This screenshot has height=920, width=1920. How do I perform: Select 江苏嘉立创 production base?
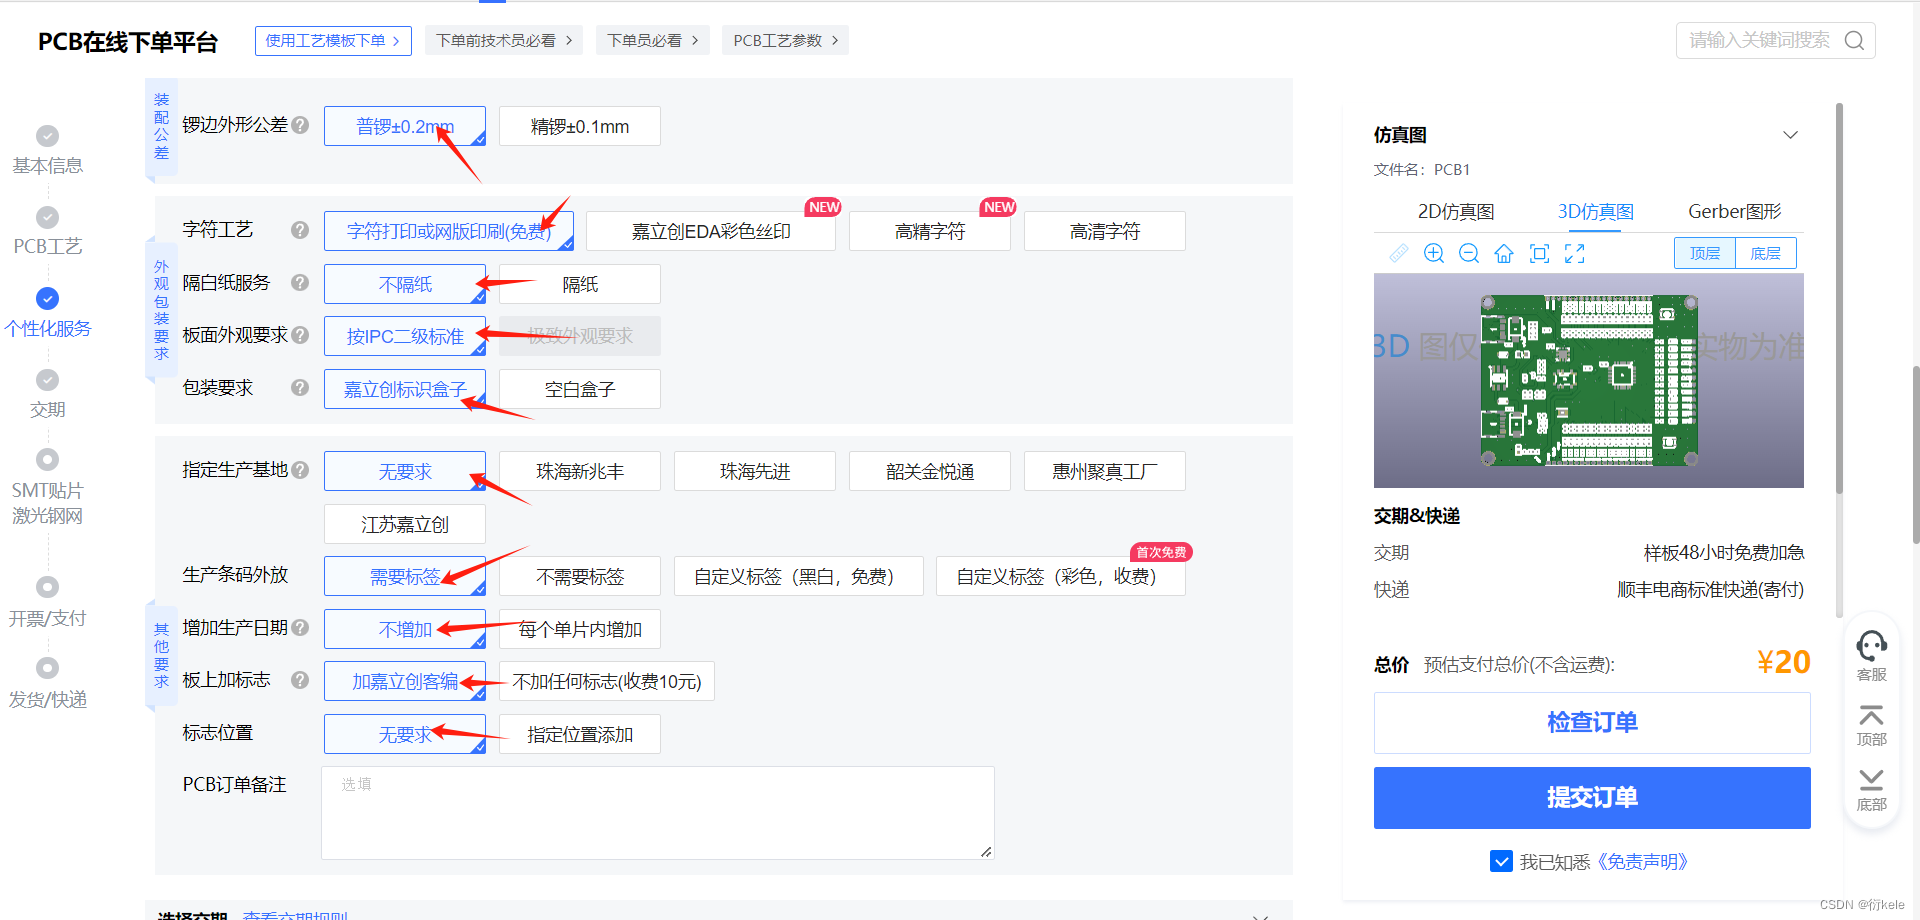click(405, 524)
